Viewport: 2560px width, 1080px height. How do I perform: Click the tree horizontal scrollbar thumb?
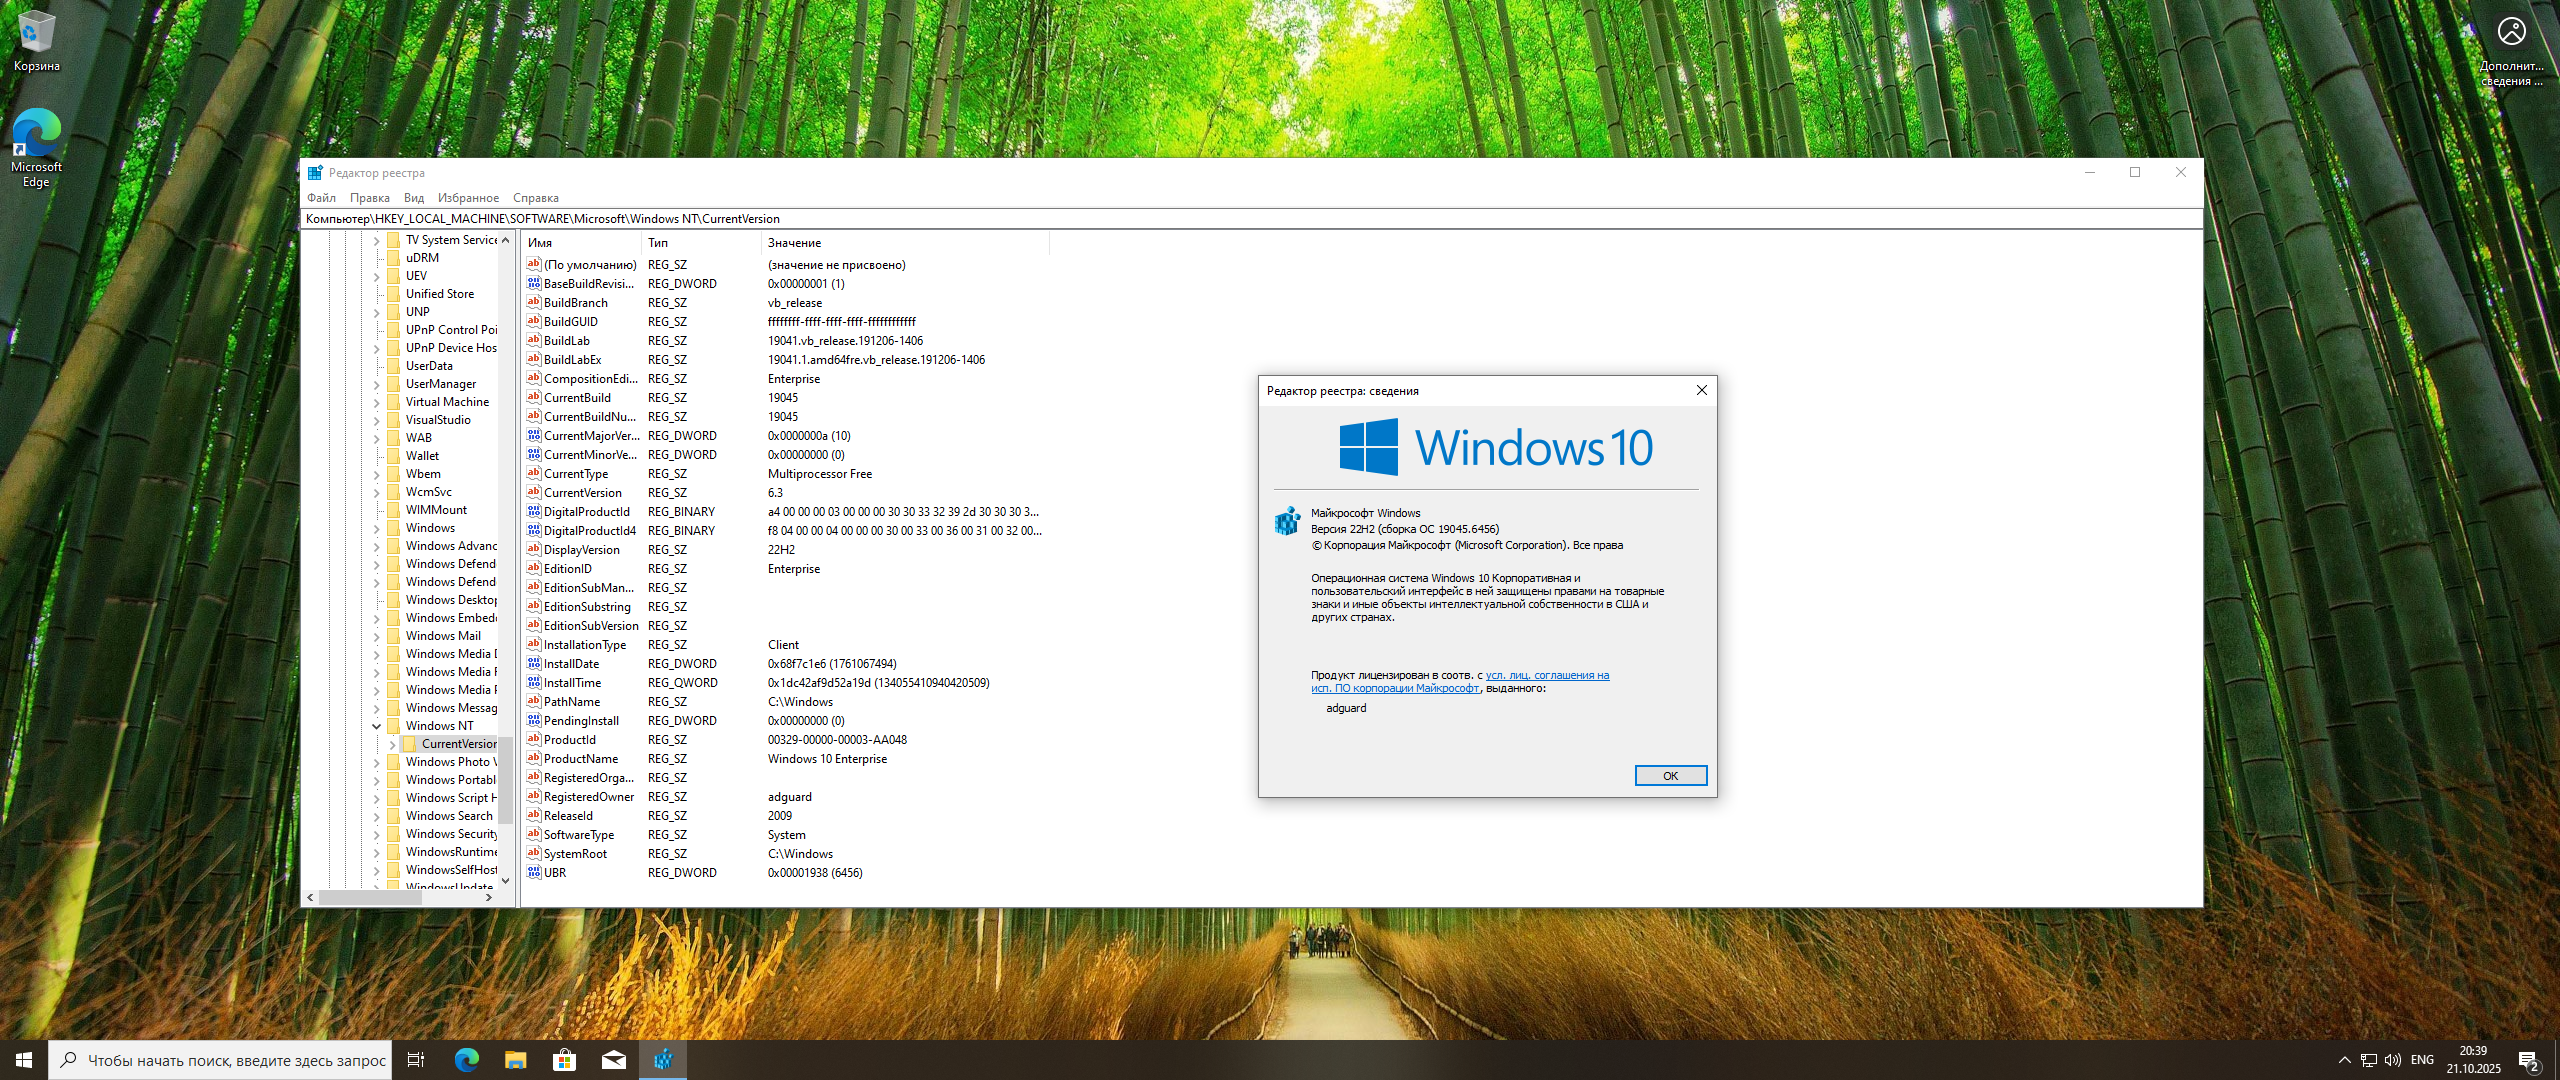[370, 897]
